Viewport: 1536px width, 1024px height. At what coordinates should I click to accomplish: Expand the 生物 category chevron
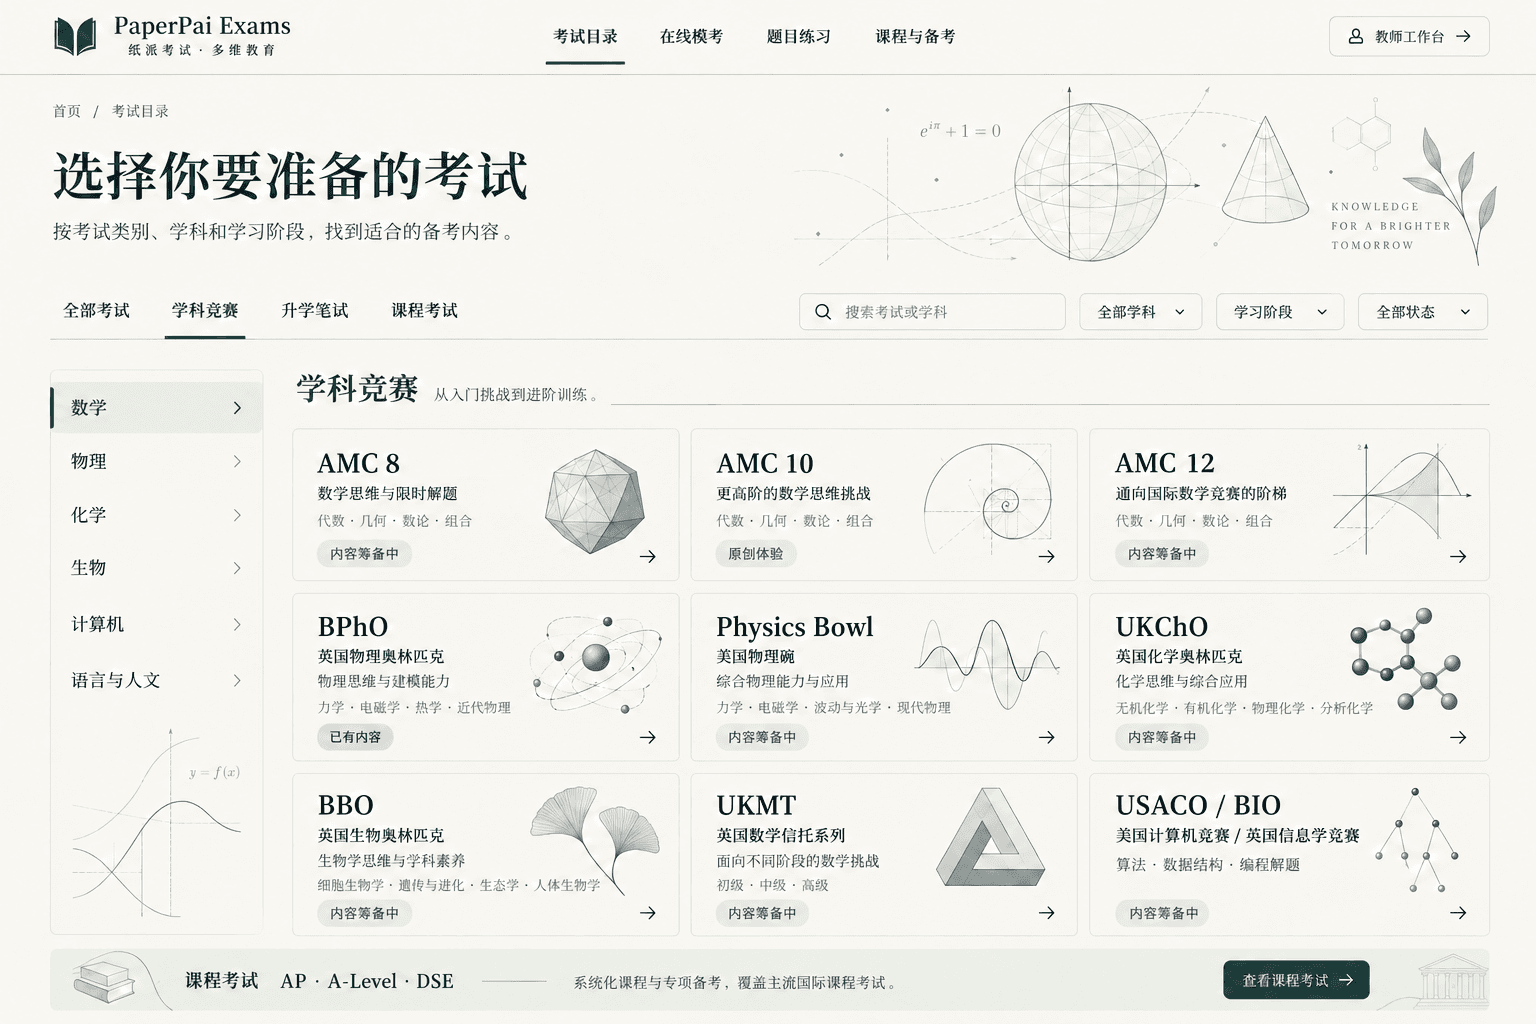tap(237, 568)
